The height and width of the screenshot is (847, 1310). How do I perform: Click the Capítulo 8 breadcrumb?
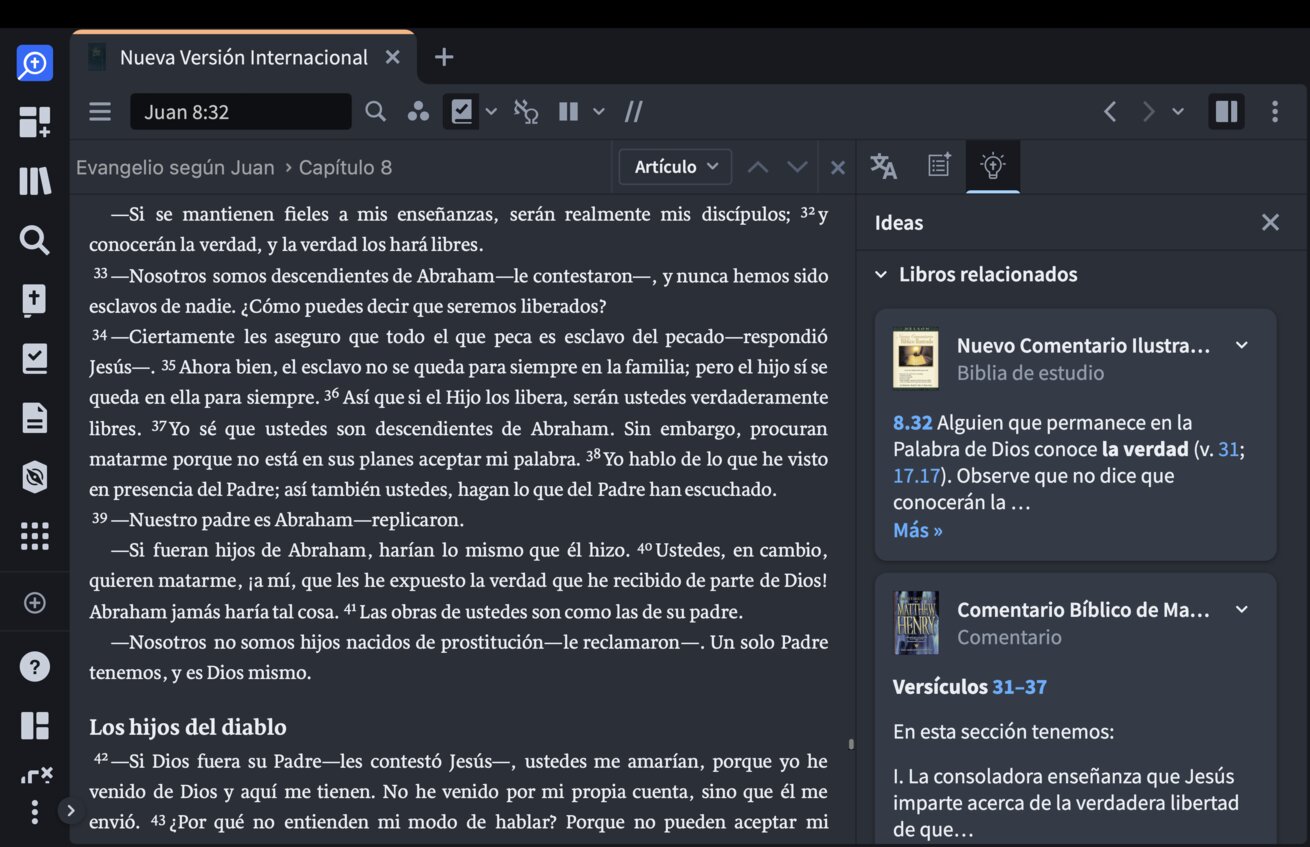(x=345, y=167)
